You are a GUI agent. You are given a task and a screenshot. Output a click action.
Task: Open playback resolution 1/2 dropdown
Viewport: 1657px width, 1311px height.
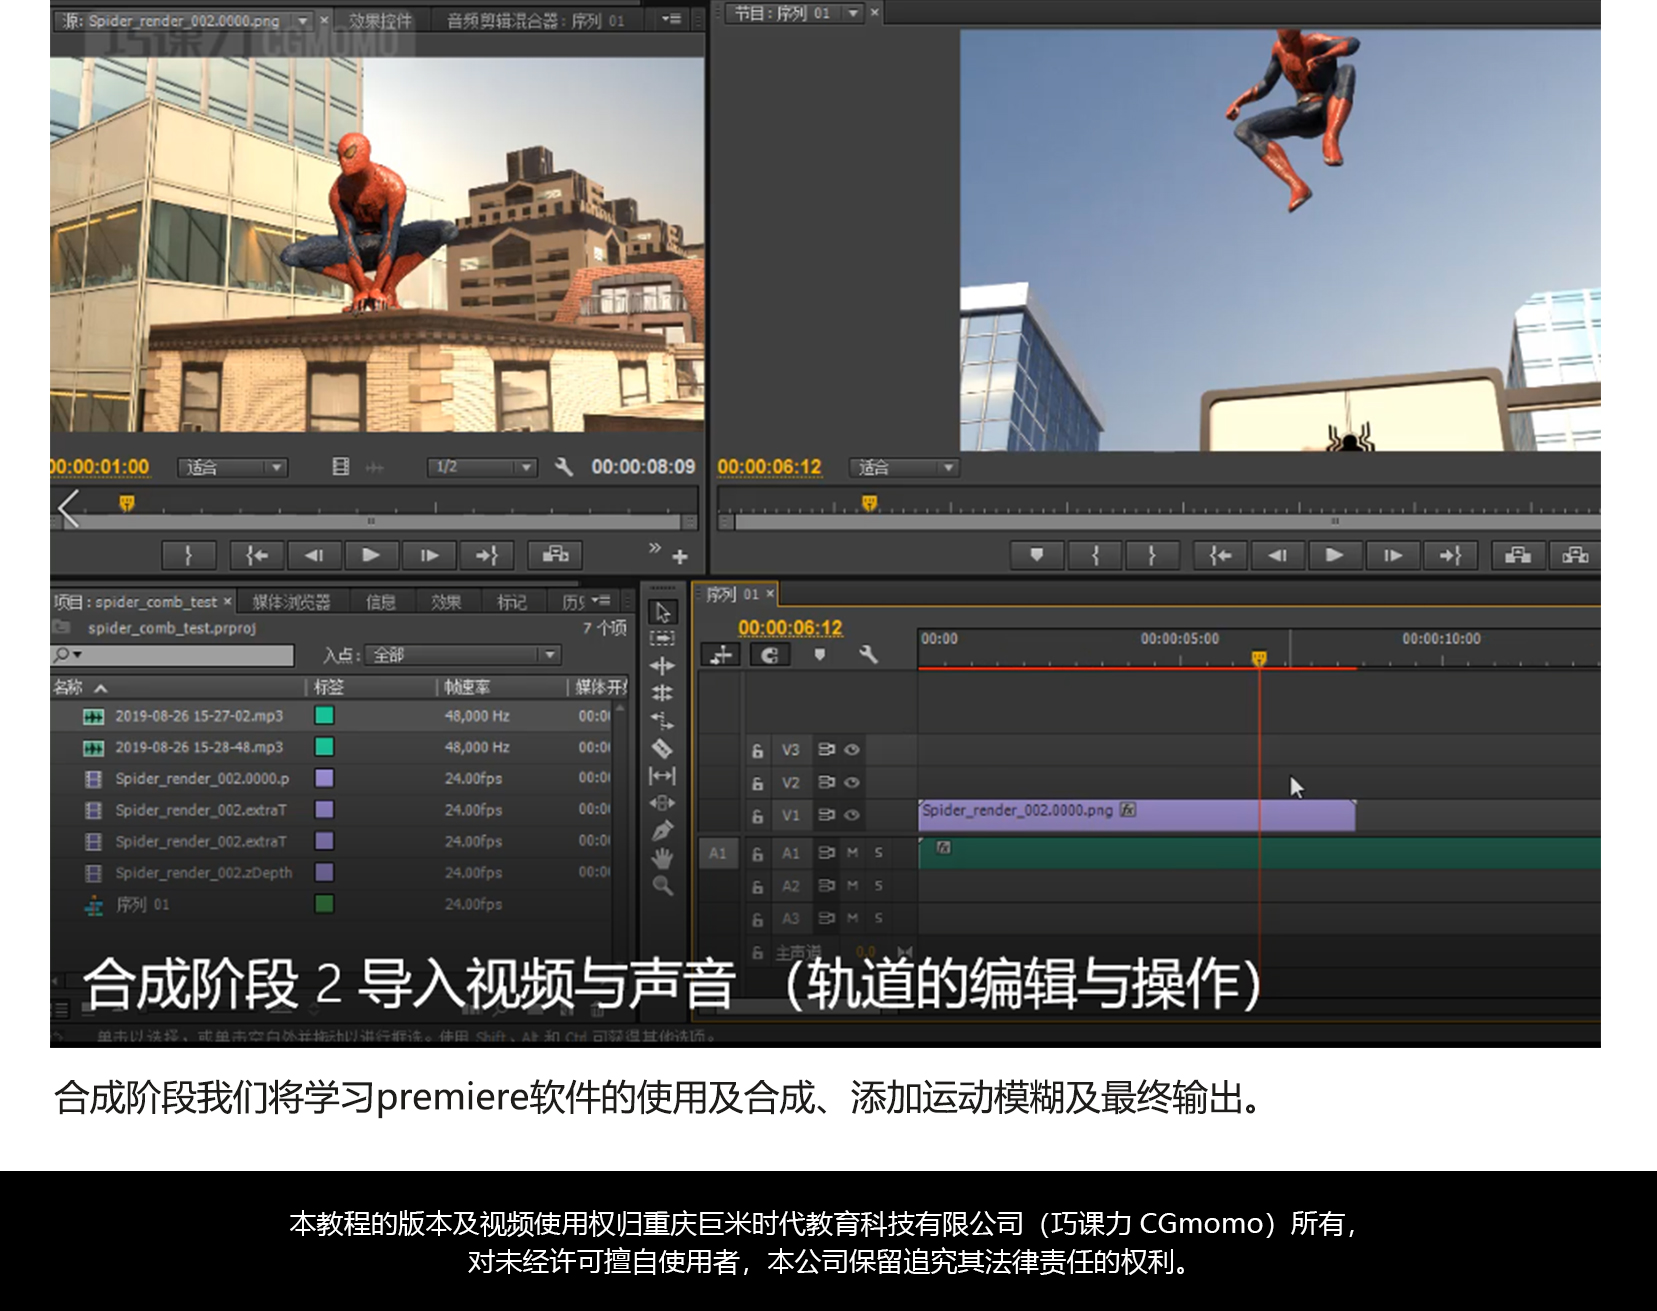482,467
